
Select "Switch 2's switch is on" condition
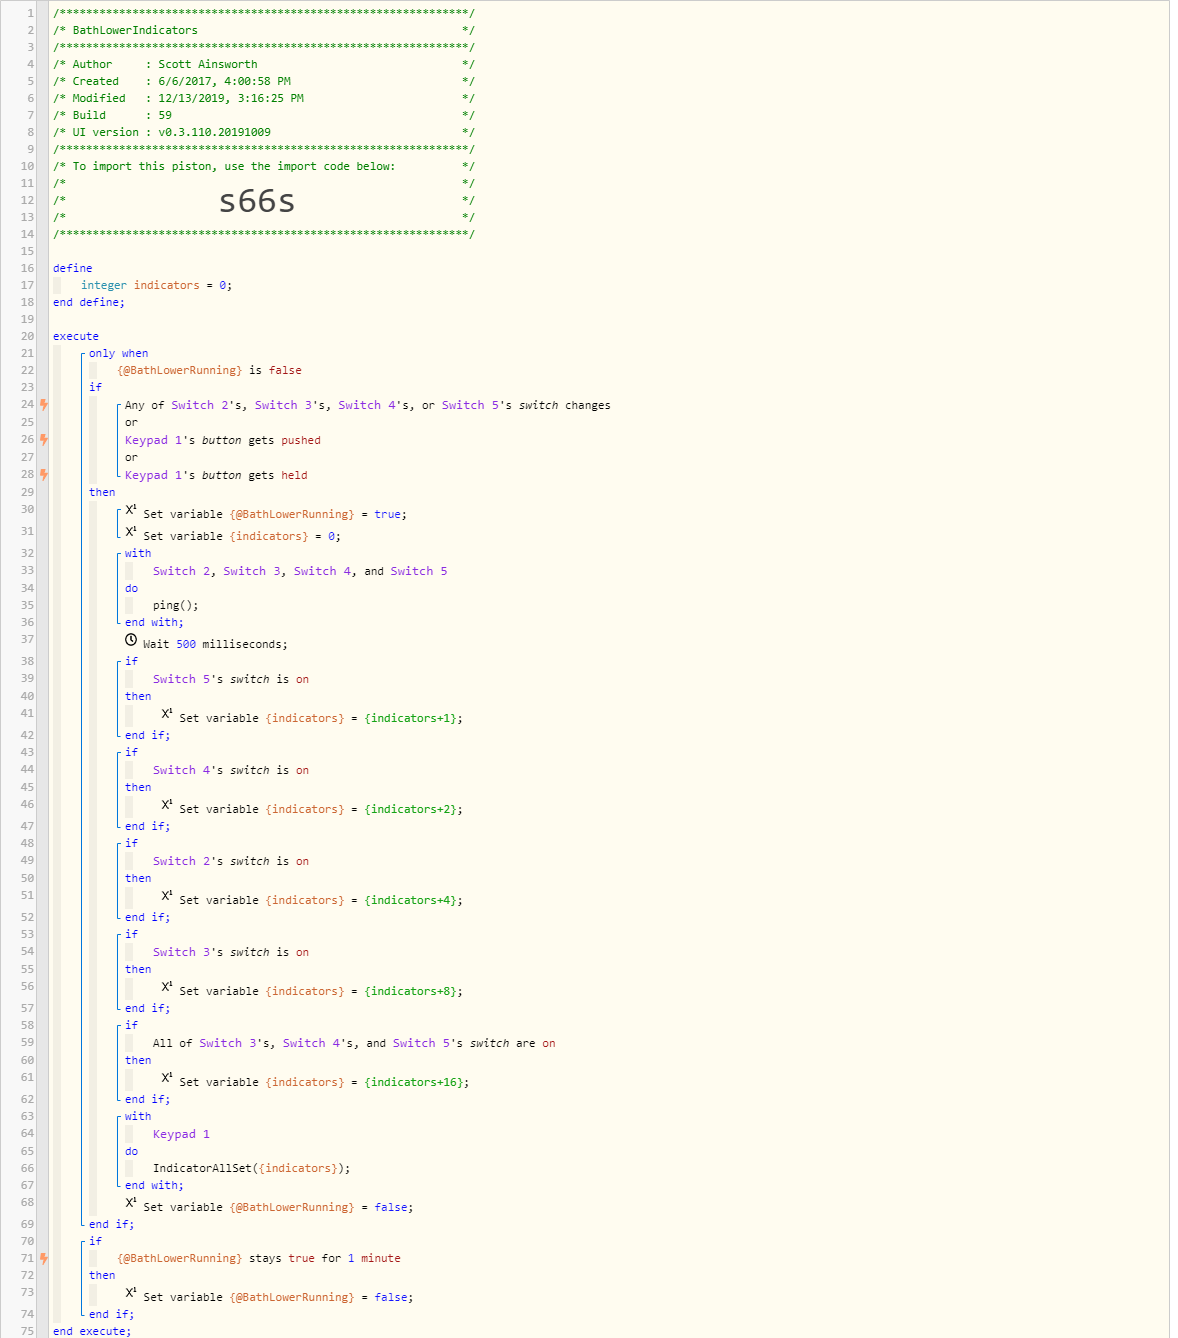tap(231, 861)
